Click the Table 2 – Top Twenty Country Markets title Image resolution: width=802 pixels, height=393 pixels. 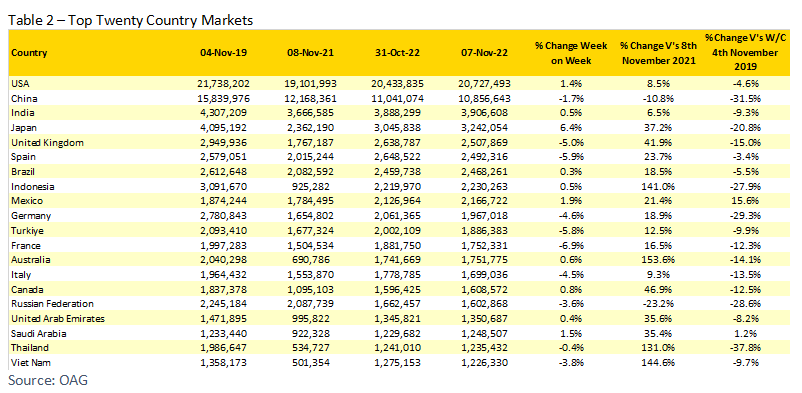131,20
